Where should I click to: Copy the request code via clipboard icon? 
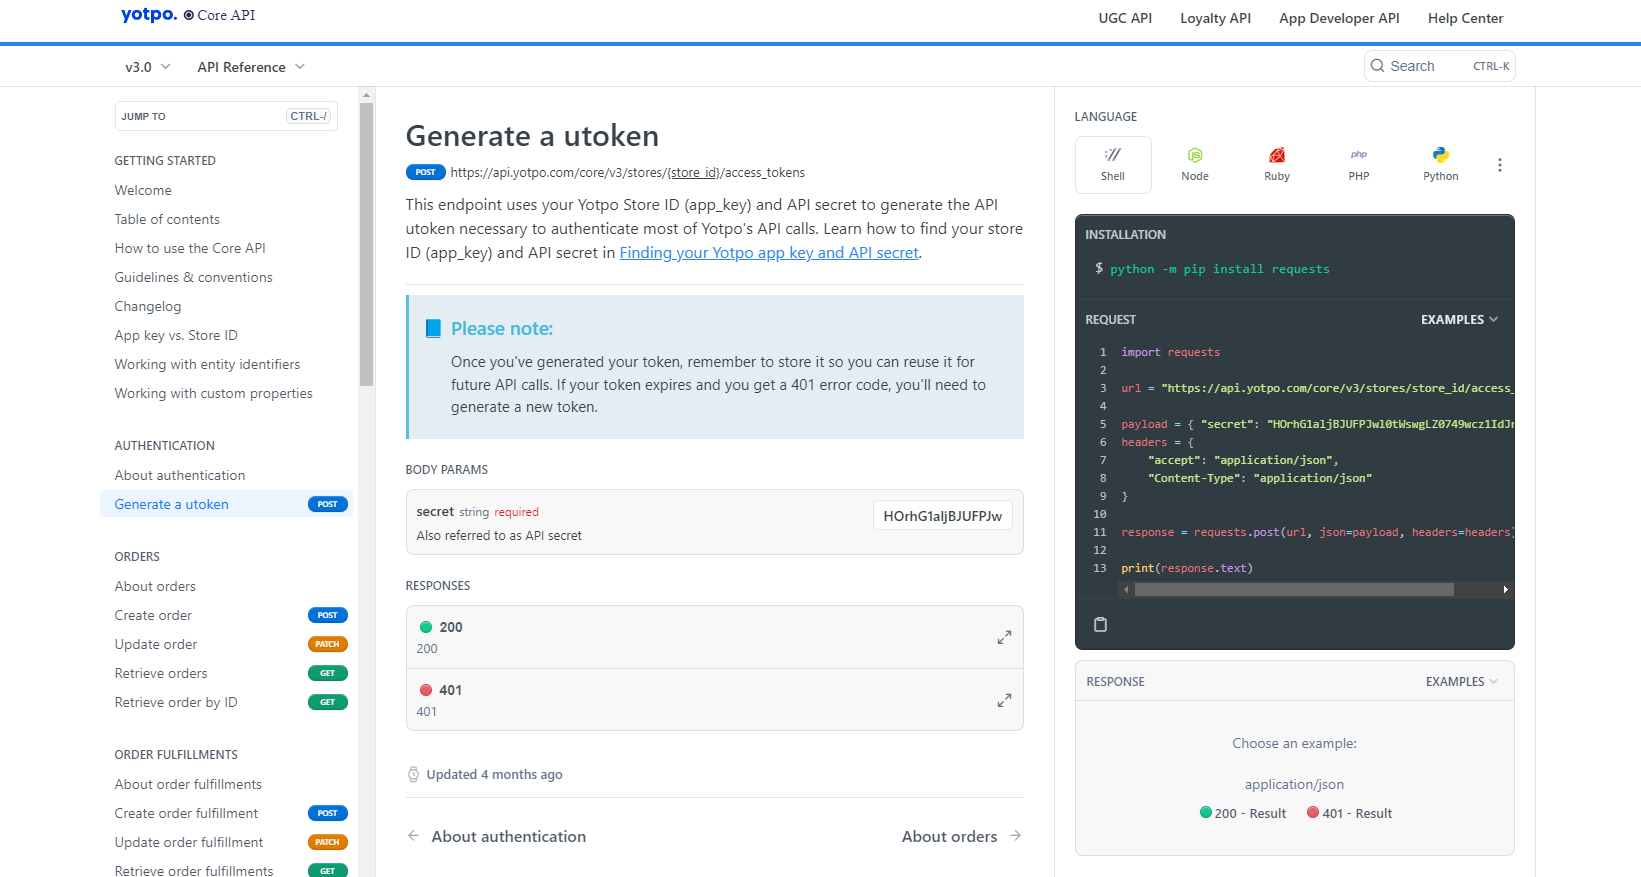(x=1100, y=624)
